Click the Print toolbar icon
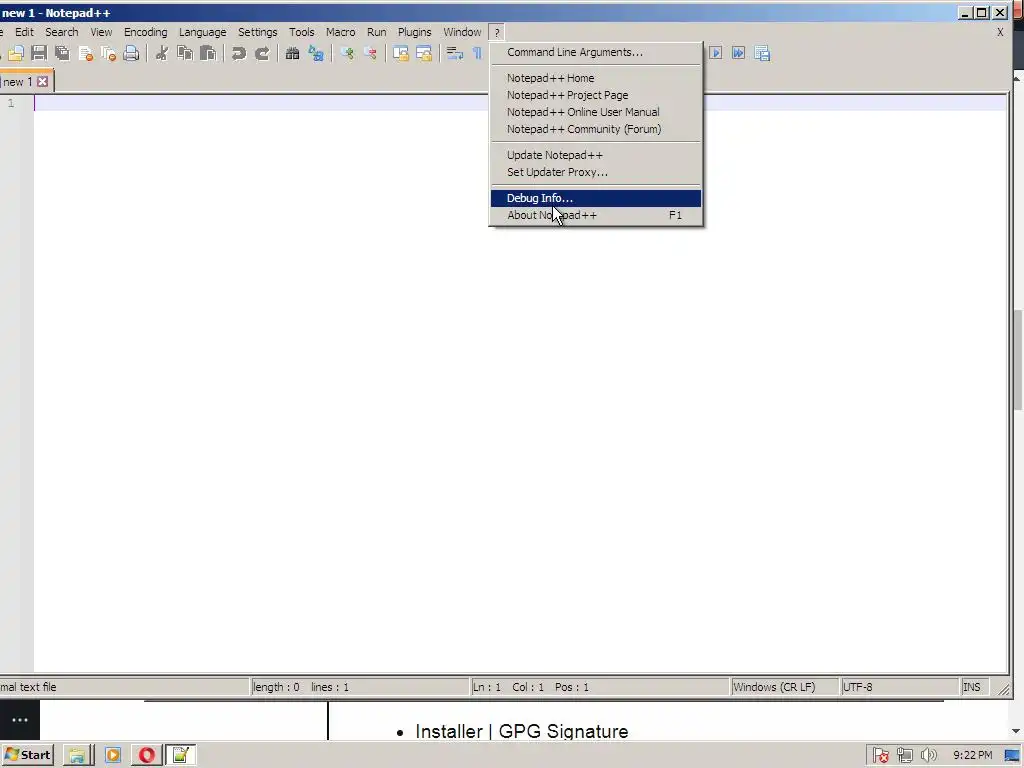Screen dimensions: 1024x768 click(x=131, y=54)
